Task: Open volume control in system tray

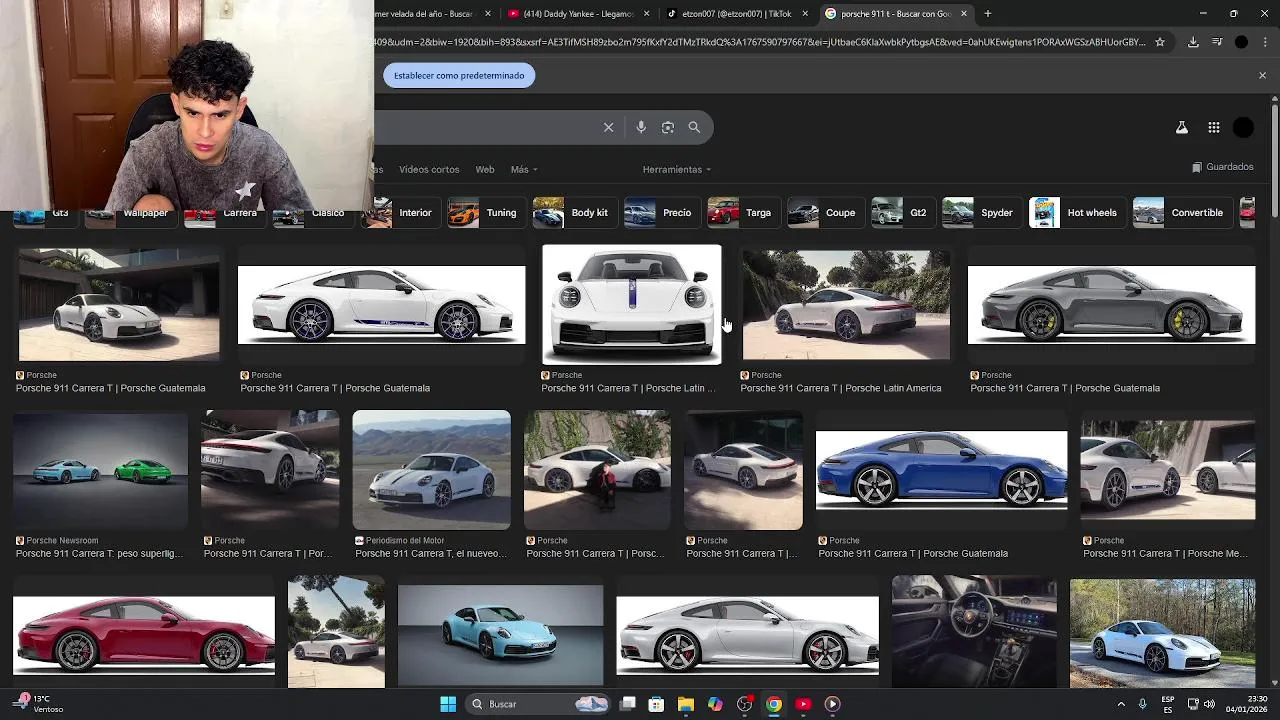Action: 1209,704
